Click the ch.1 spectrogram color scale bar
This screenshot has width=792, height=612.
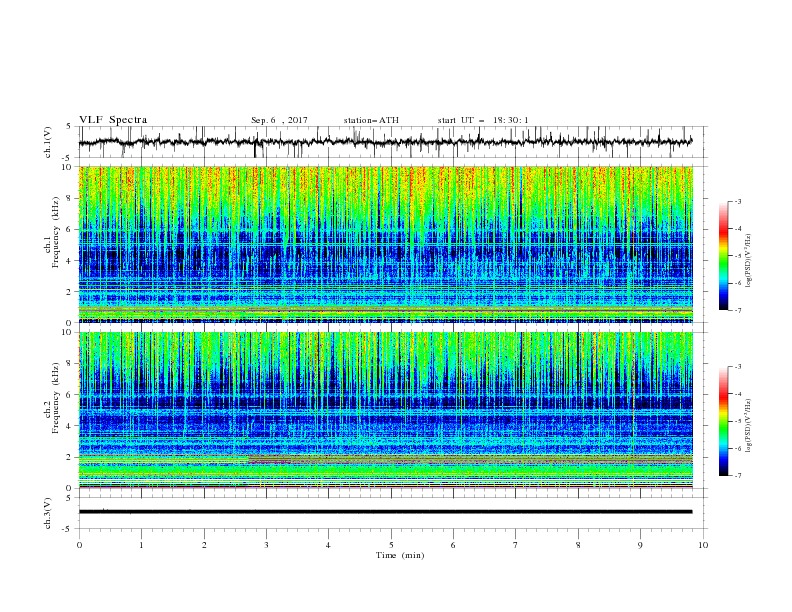(723, 256)
